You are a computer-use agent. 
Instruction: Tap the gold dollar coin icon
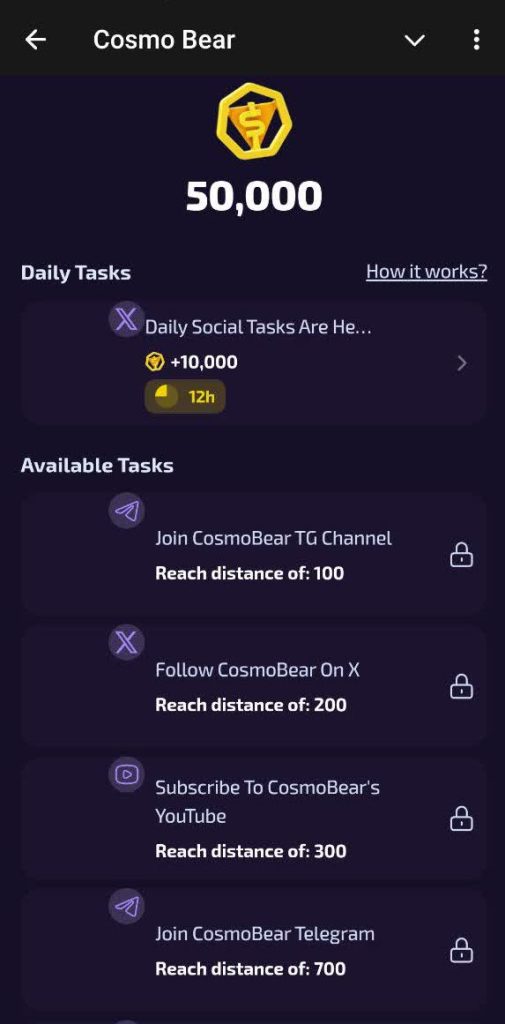[x=253, y=121]
